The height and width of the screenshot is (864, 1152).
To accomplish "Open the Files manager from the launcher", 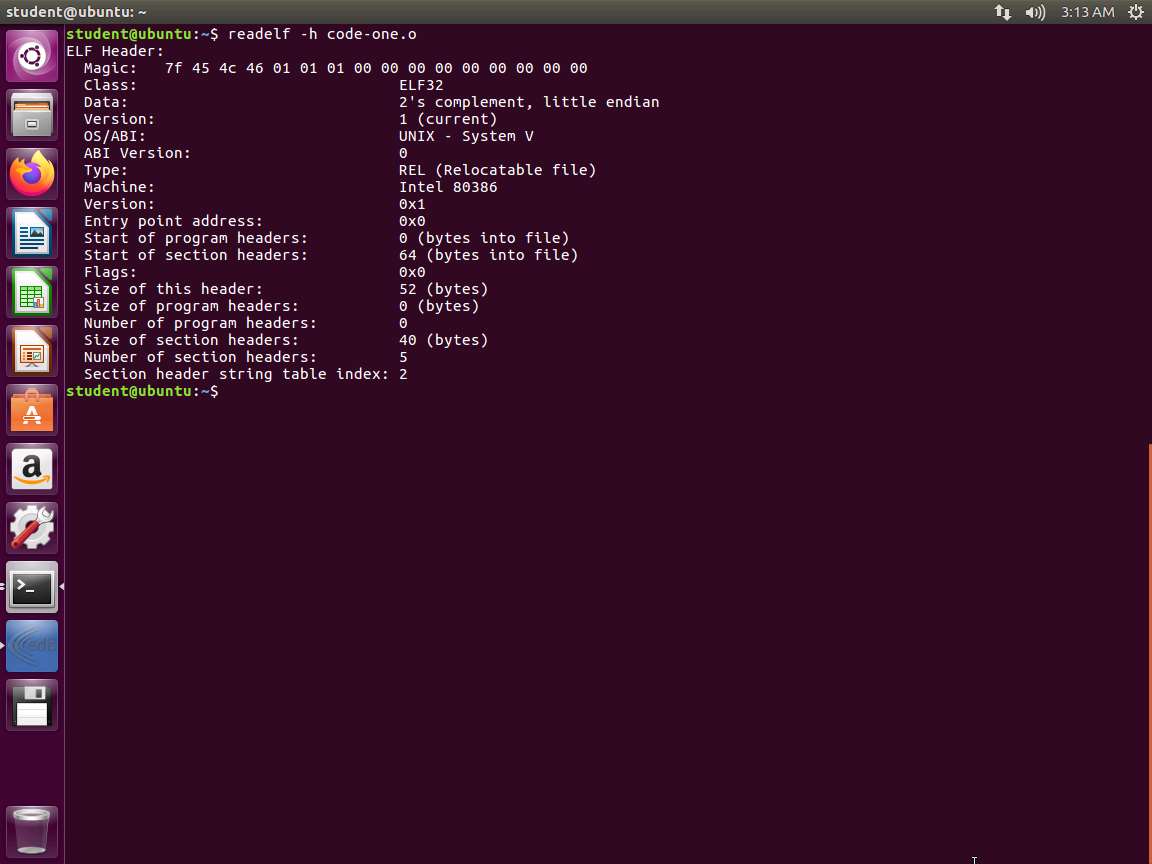I will click(x=32, y=115).
